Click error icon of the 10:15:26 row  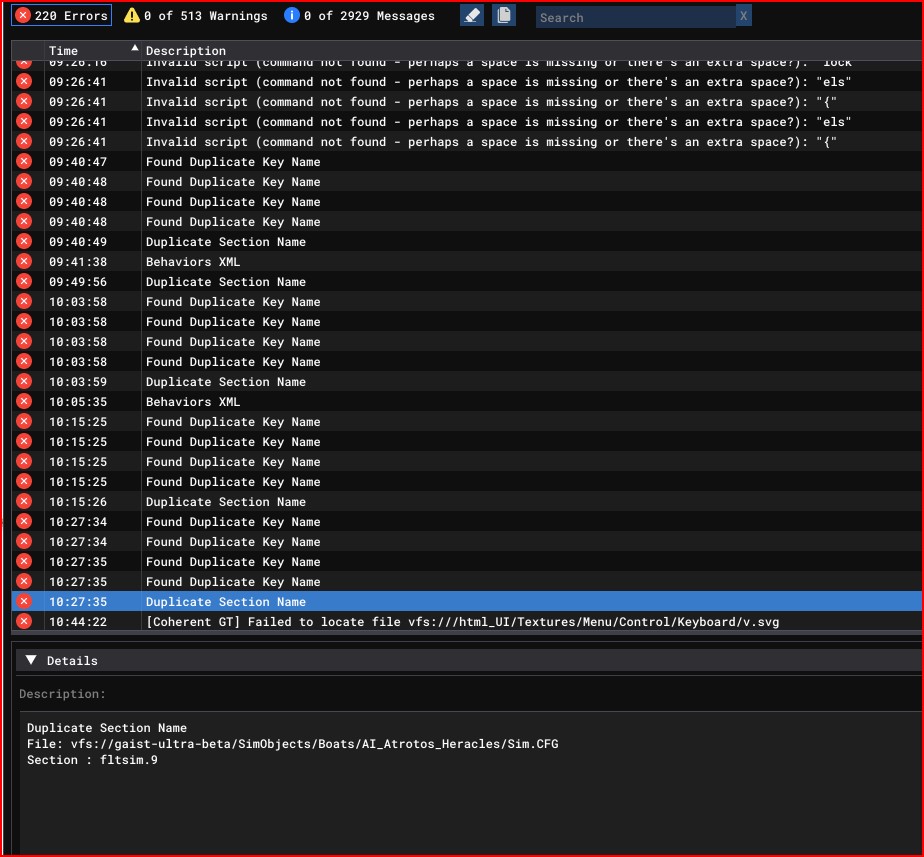(x=24, y=502)
